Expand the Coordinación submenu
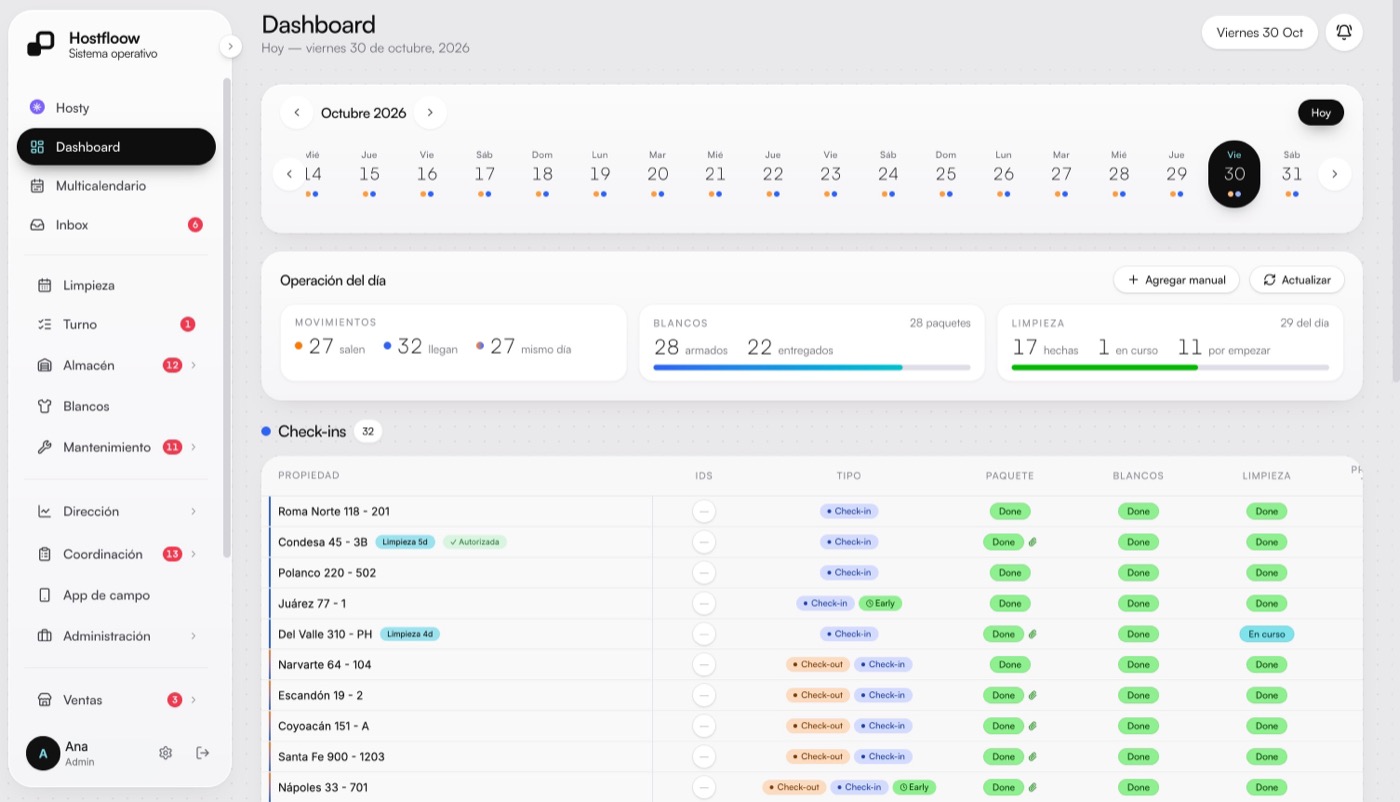Screen dimensions: 1400x802 pyautogui.click(x=193, y=554)
